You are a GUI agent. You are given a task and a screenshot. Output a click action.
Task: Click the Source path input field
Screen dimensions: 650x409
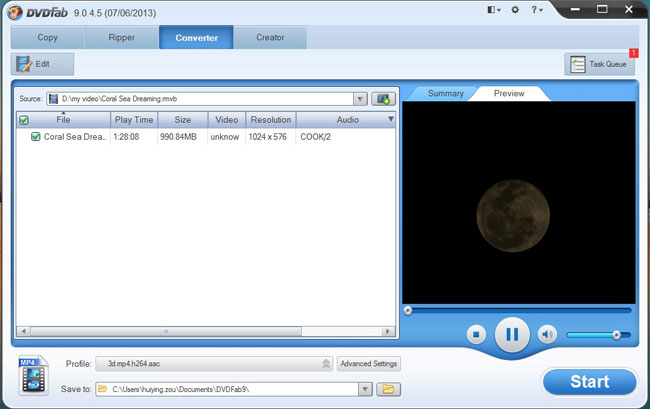tap(200, 99)
